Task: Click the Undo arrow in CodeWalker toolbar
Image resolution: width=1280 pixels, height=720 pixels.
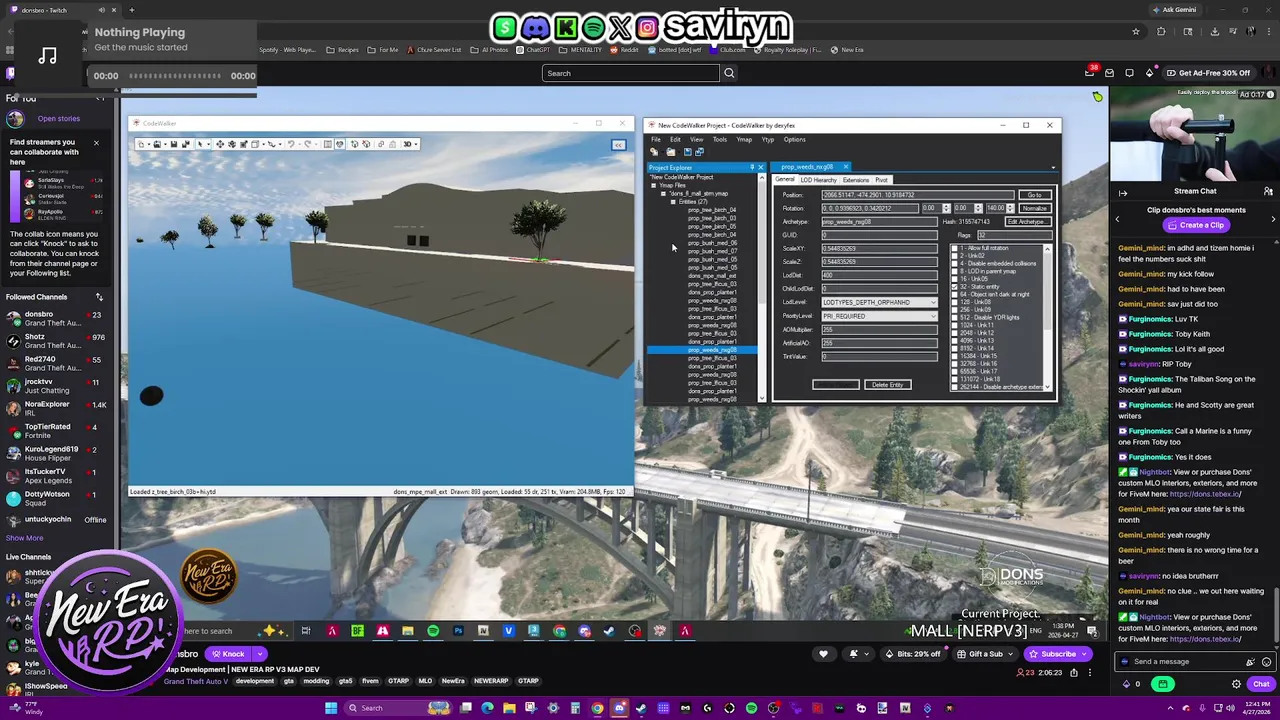Action: tap(291, 144)
